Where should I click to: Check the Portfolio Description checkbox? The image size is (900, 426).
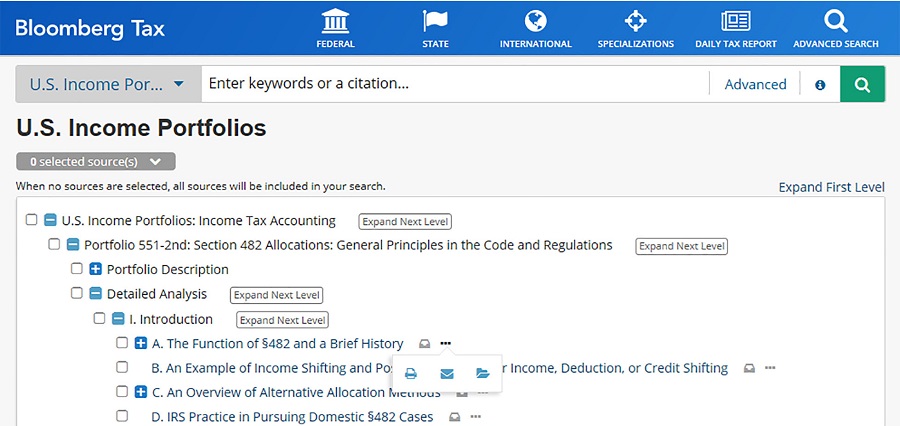77,269
